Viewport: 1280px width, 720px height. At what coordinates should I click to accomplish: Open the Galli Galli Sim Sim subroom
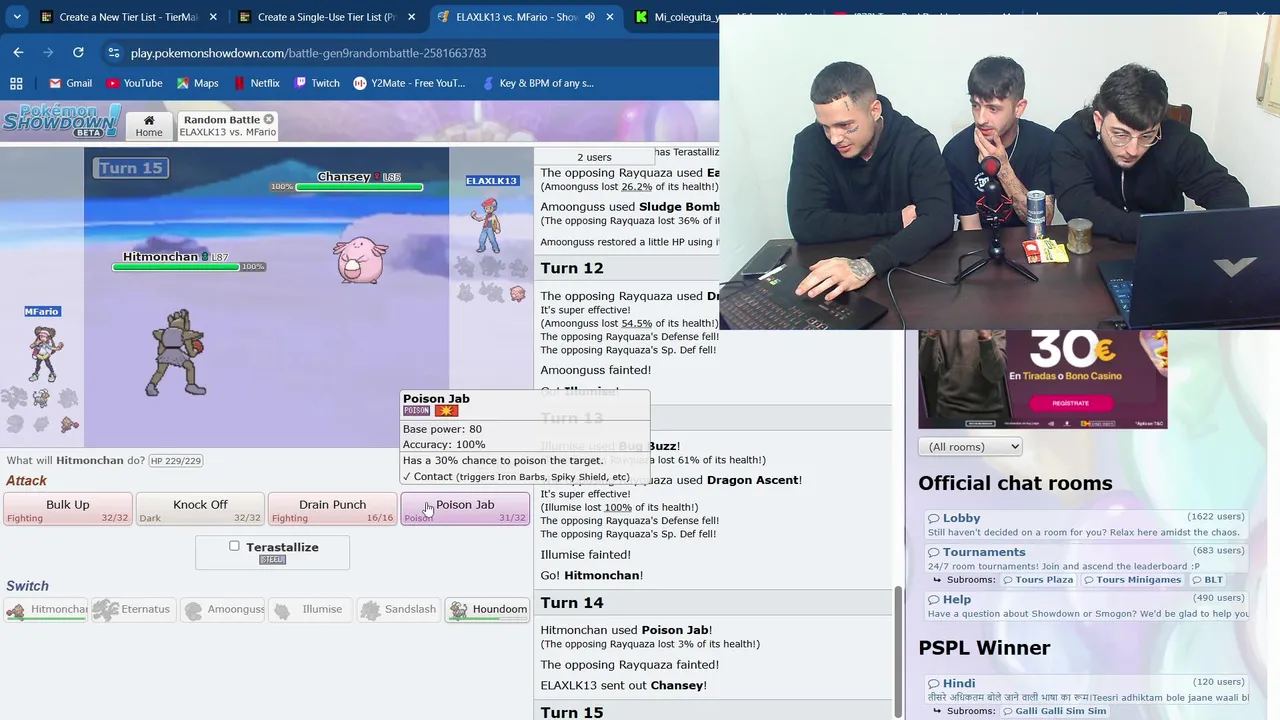click(x=1054, y=711)
